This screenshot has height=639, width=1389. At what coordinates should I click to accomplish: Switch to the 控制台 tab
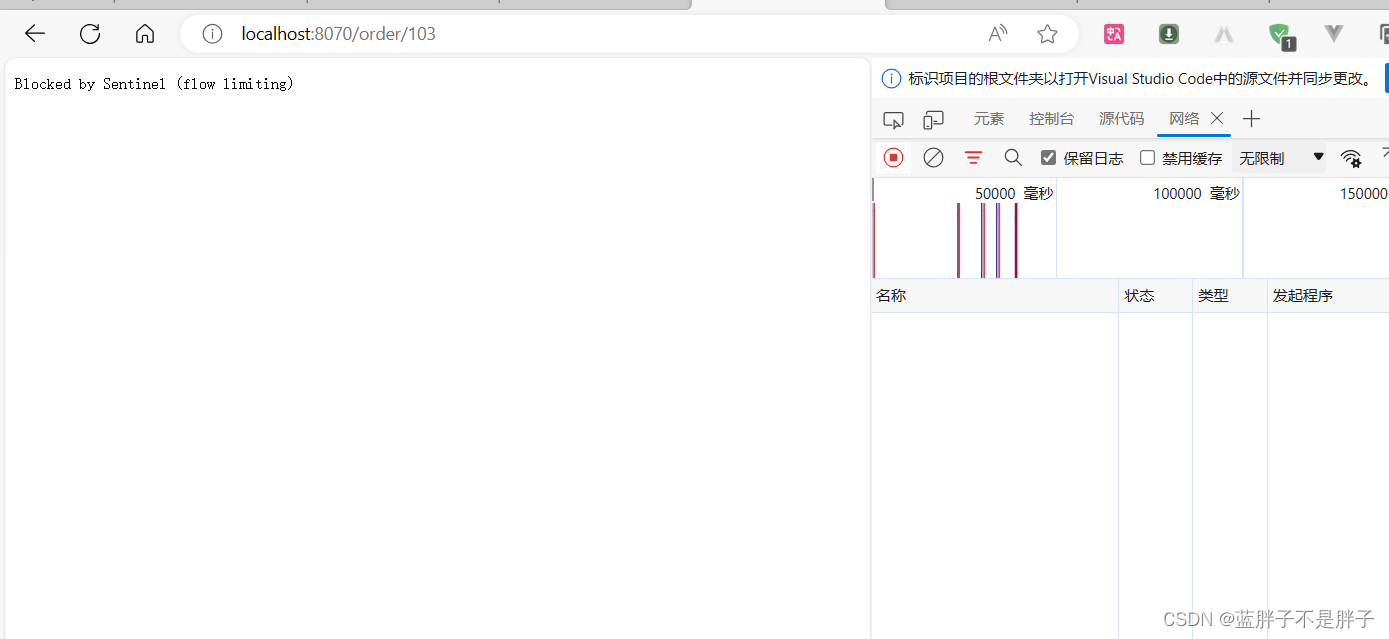(1052, 119)
